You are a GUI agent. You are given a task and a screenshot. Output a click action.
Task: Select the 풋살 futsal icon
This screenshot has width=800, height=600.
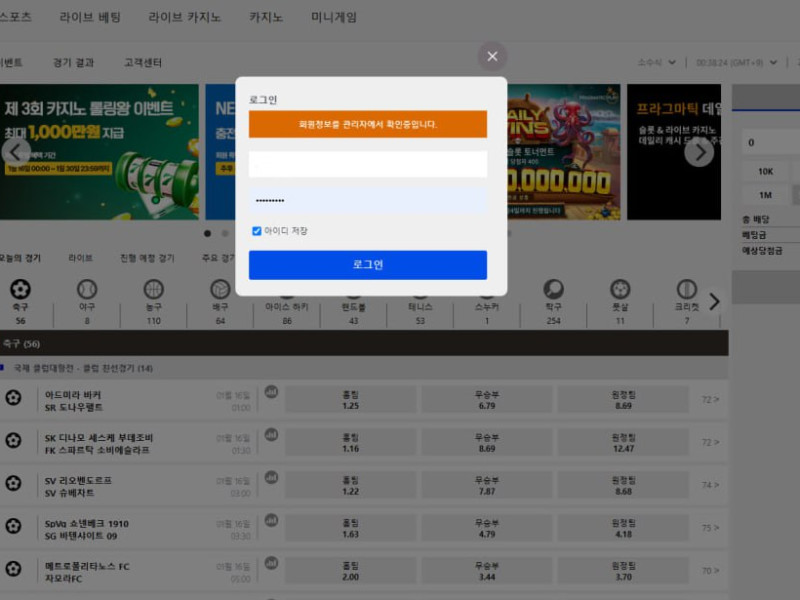coord(620,289)
